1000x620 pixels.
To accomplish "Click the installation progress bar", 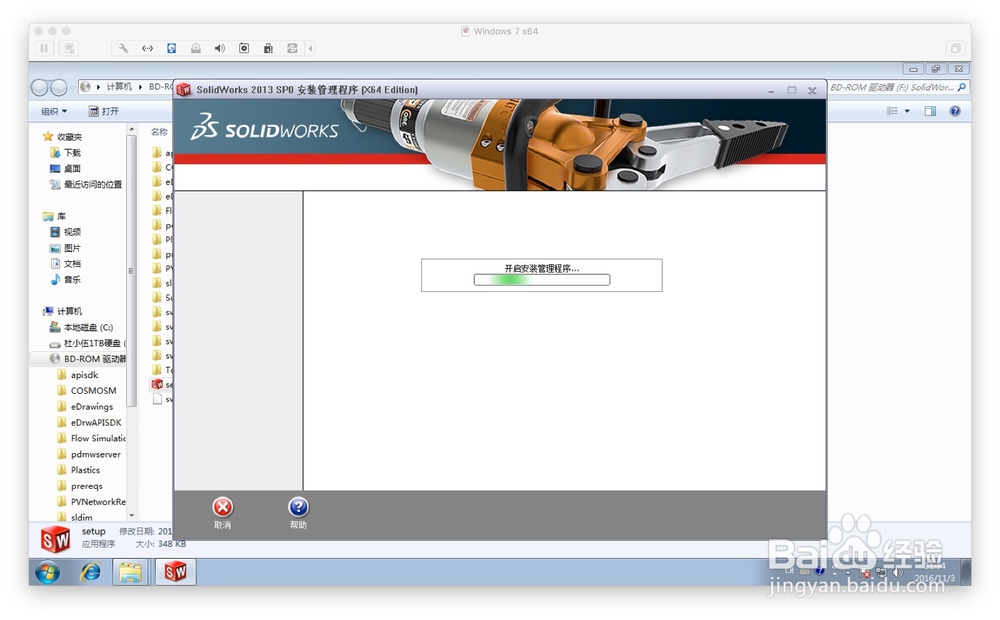I will 541,280.
